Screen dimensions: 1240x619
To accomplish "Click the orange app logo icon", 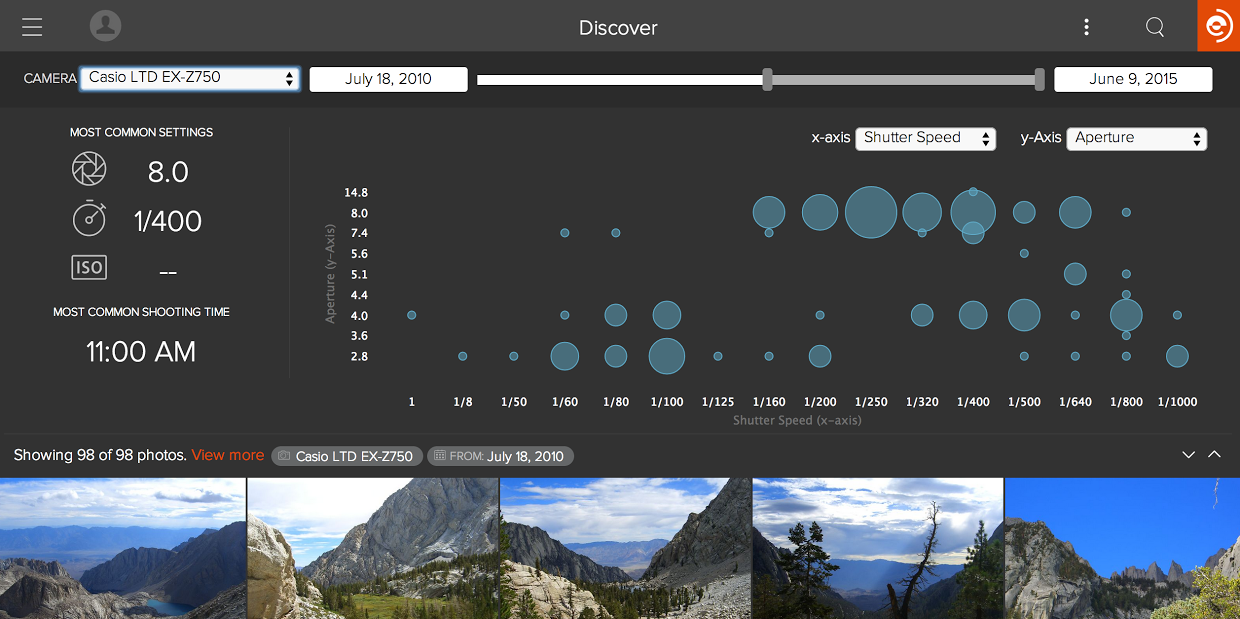I will tap(1218, 26).
